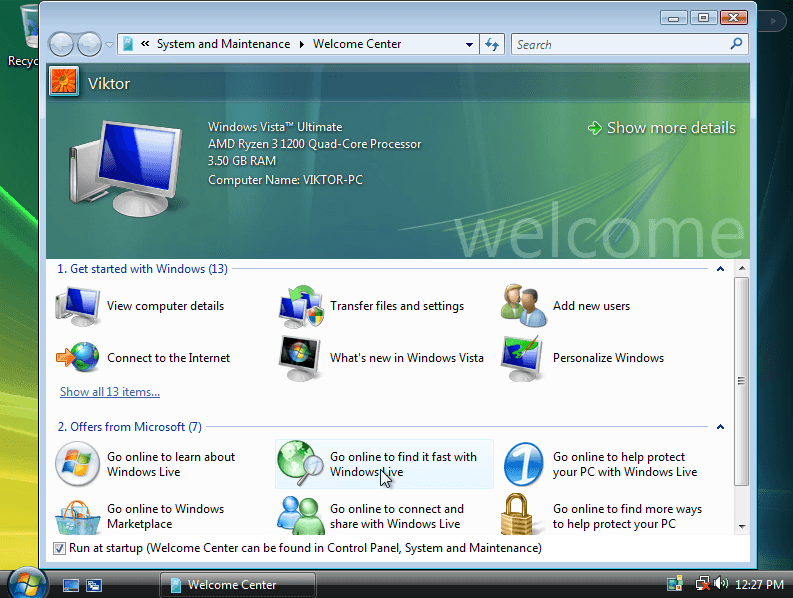This screenshot has width=793, height=598.
Task: Open Connect to the Internet globe icon
Action: pyautogui.click(x=78, y=358)
